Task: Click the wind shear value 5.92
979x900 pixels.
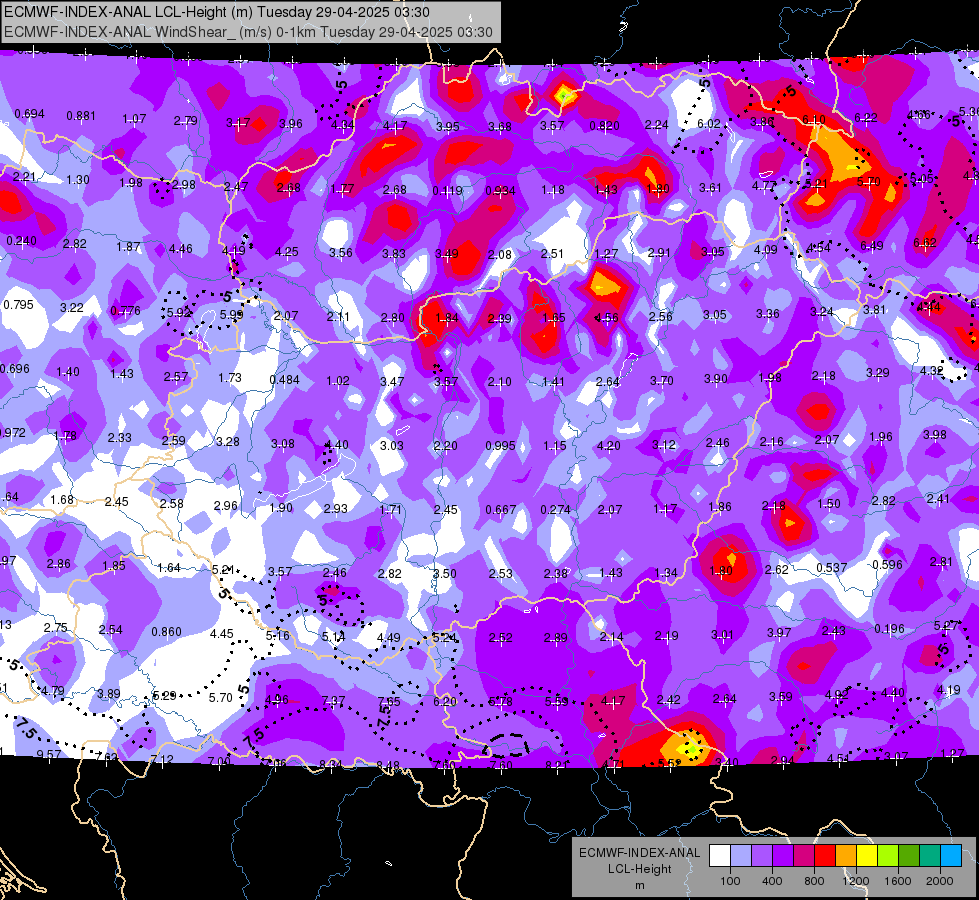Action: [178, 312]
